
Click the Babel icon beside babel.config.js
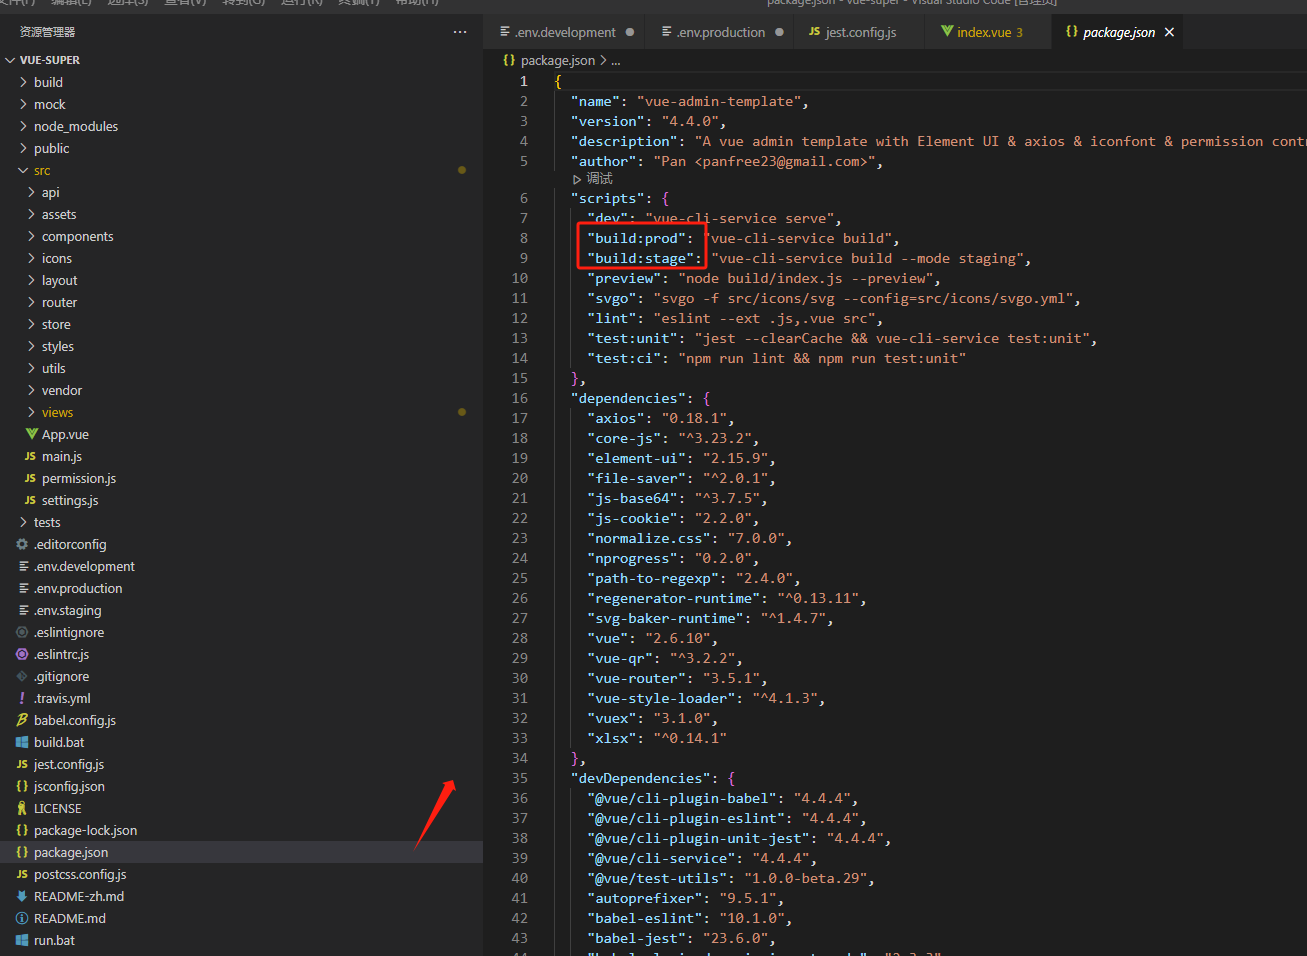tap(22, 720)
